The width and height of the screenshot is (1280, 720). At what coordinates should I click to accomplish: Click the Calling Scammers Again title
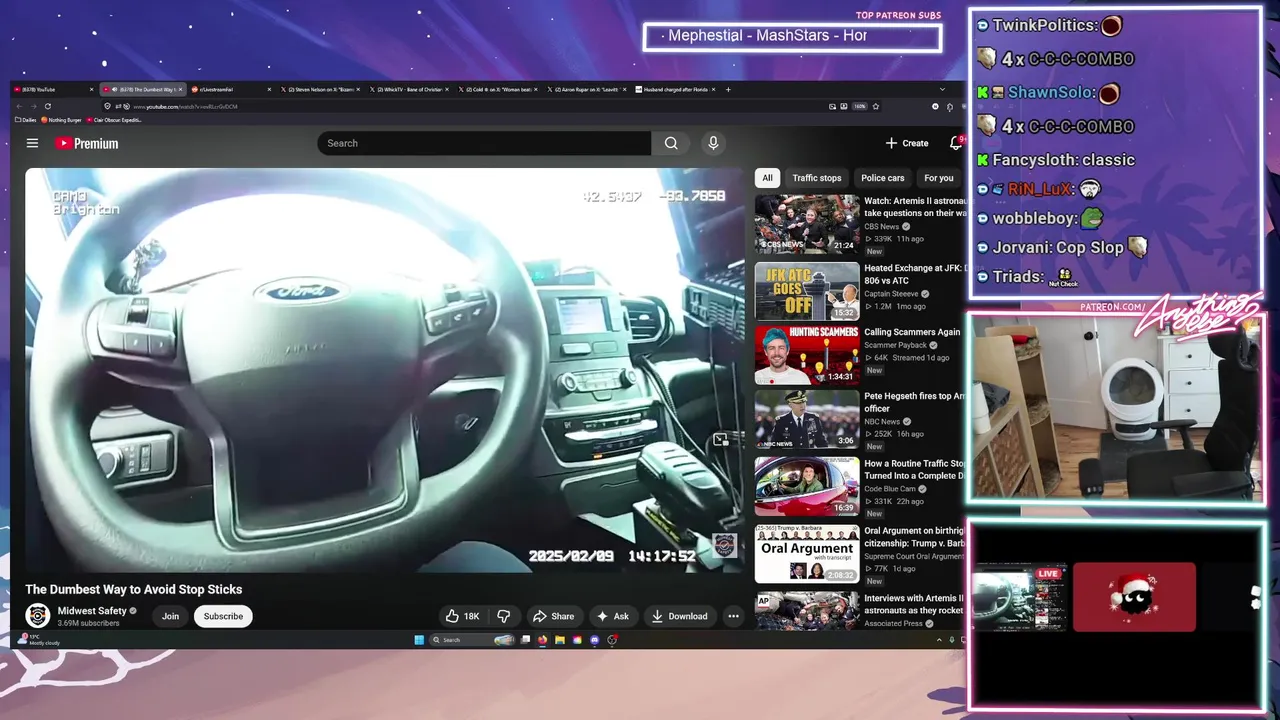pos(912,332)
